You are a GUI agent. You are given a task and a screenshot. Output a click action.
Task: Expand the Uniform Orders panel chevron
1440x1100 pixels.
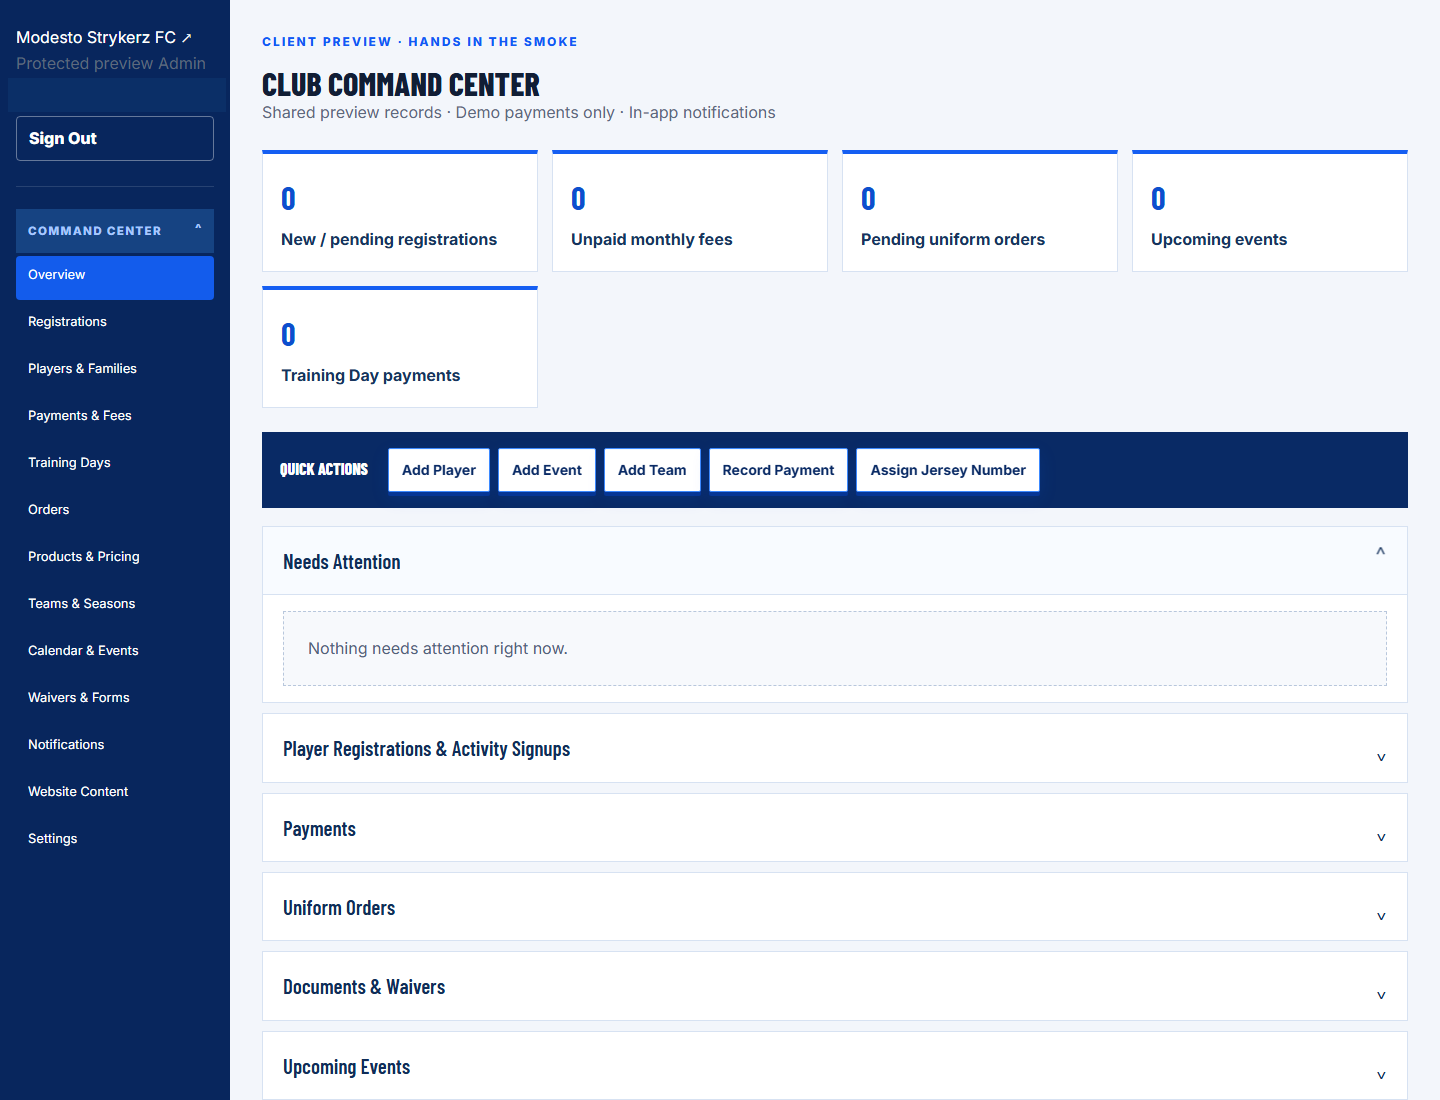pos(1381,916)
